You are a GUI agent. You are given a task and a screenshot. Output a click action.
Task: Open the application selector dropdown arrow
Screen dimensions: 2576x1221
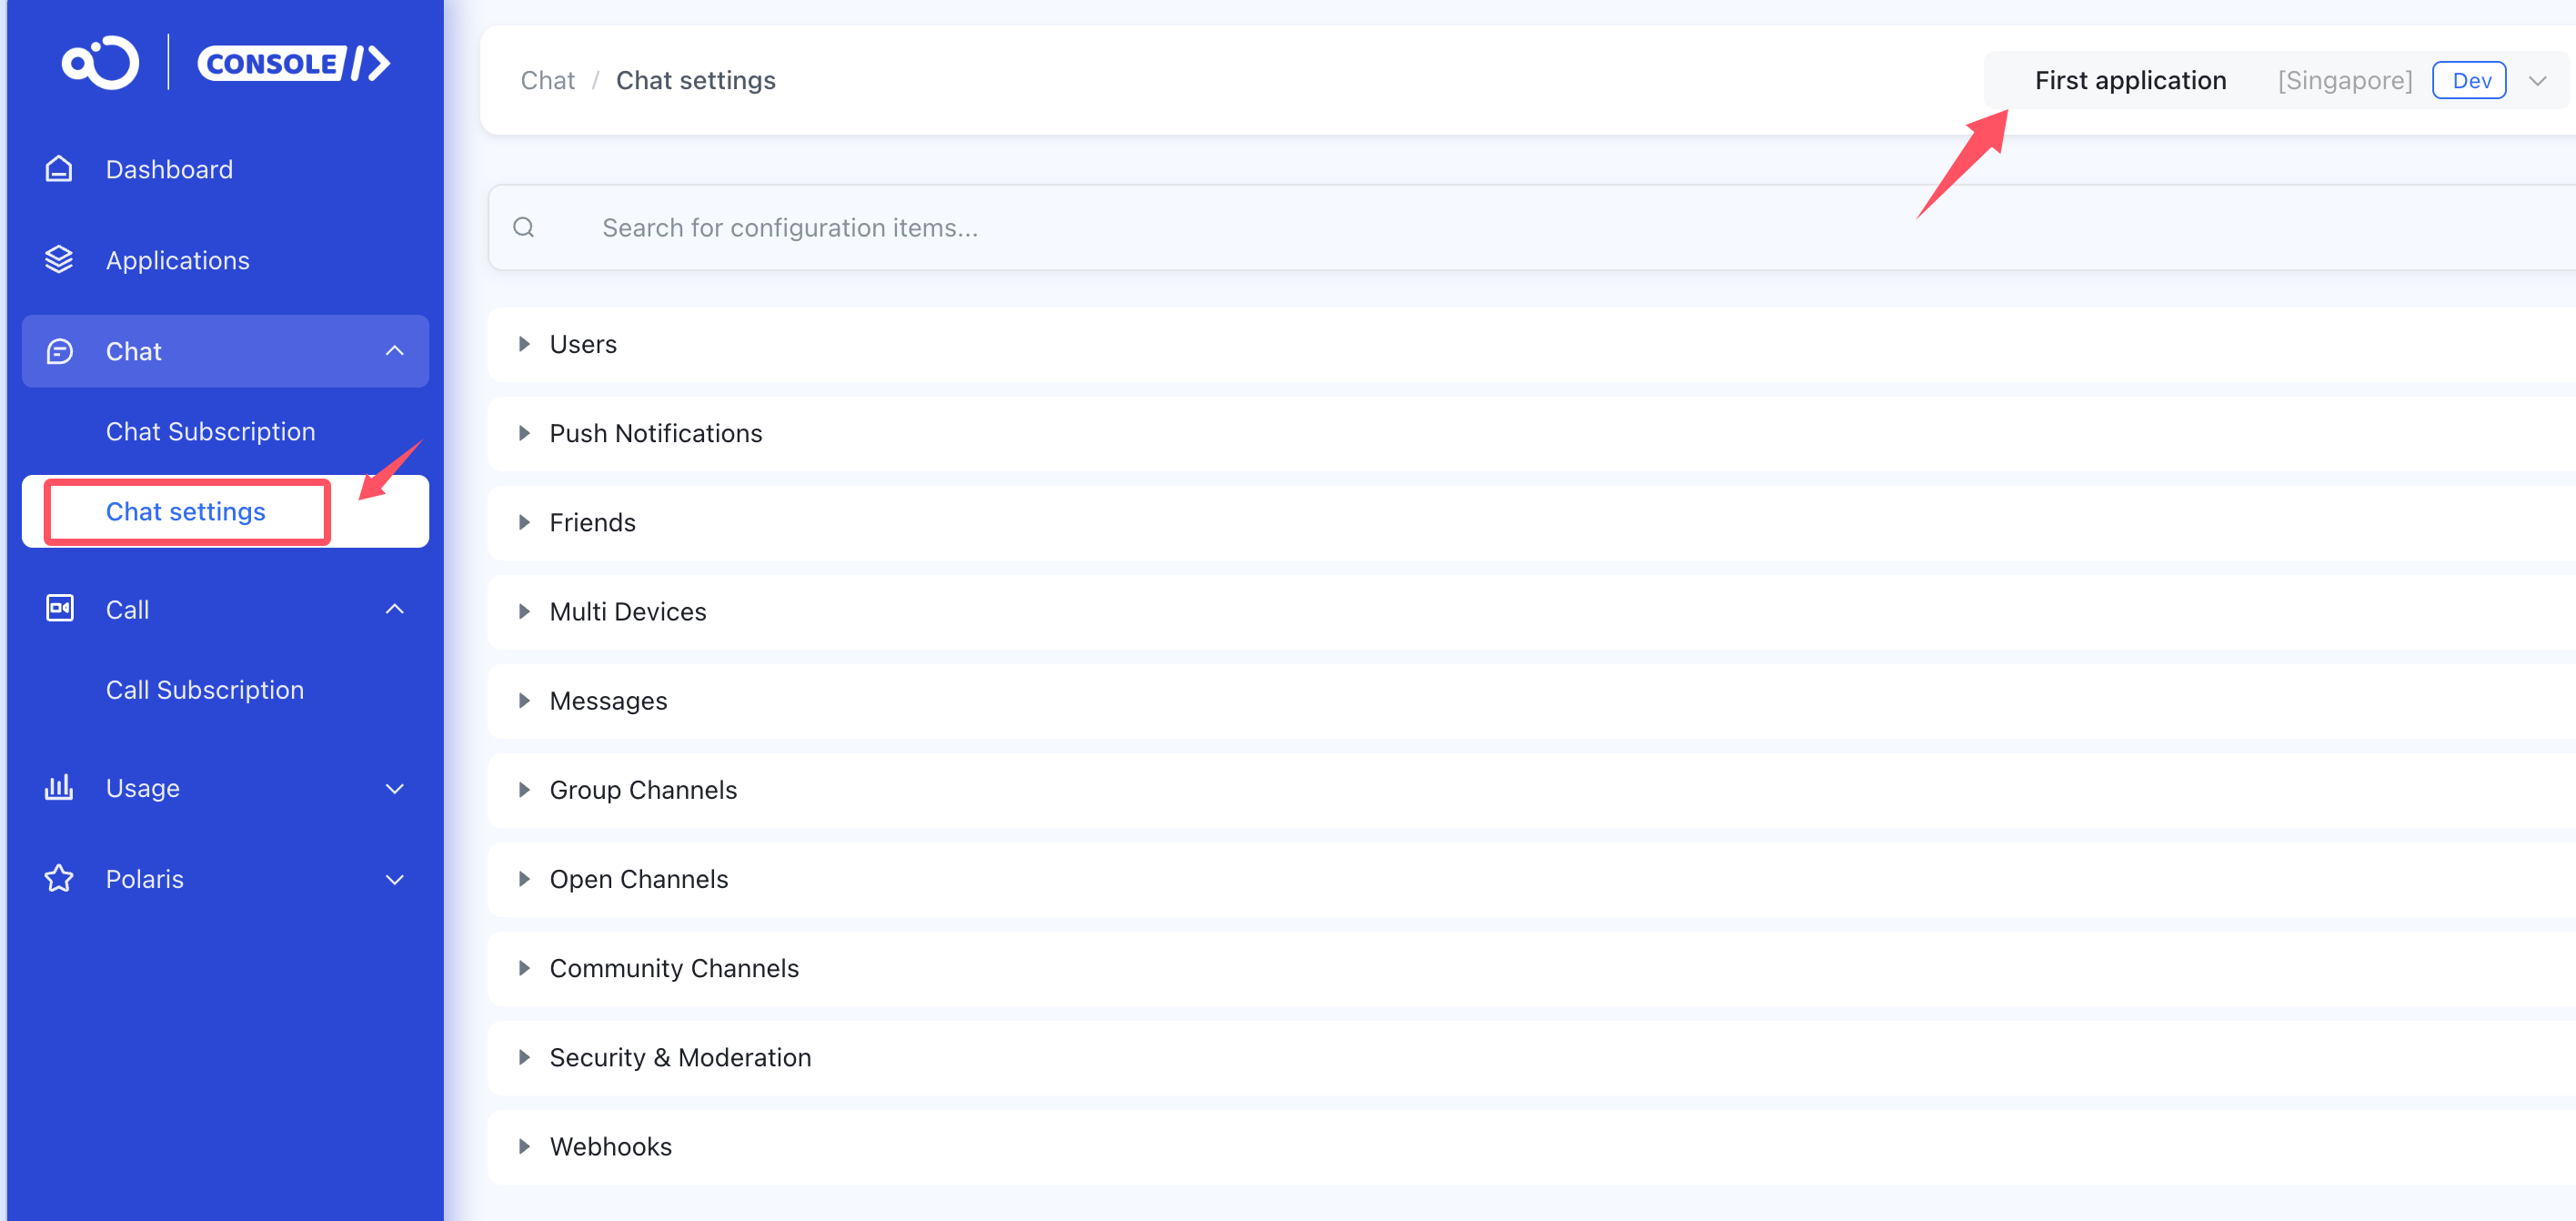[2537, 81]
